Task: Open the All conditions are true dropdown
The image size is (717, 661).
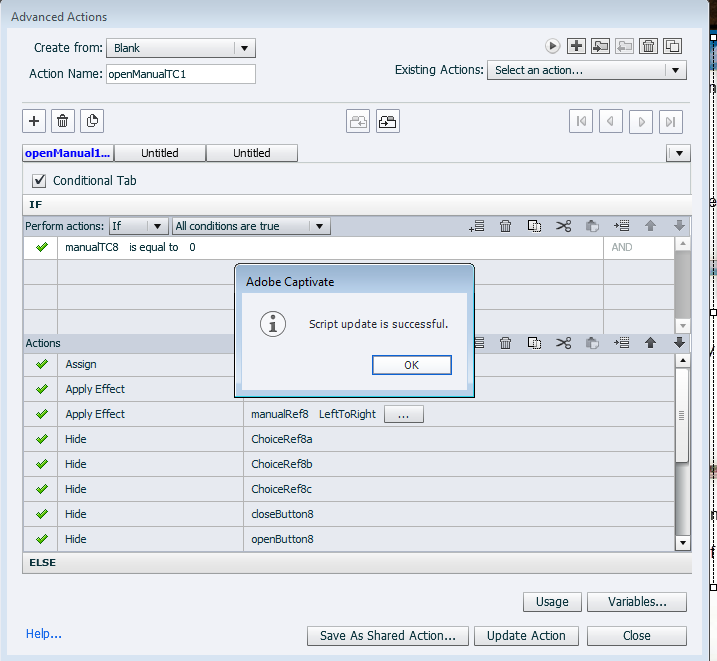Action: point(250,226)
